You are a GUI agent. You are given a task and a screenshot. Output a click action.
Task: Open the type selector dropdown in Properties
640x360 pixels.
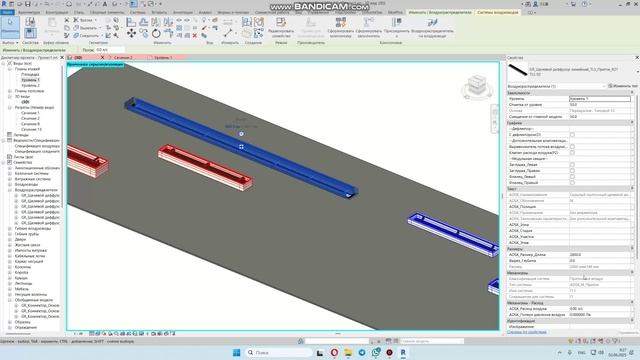click(x=637, y=71)
